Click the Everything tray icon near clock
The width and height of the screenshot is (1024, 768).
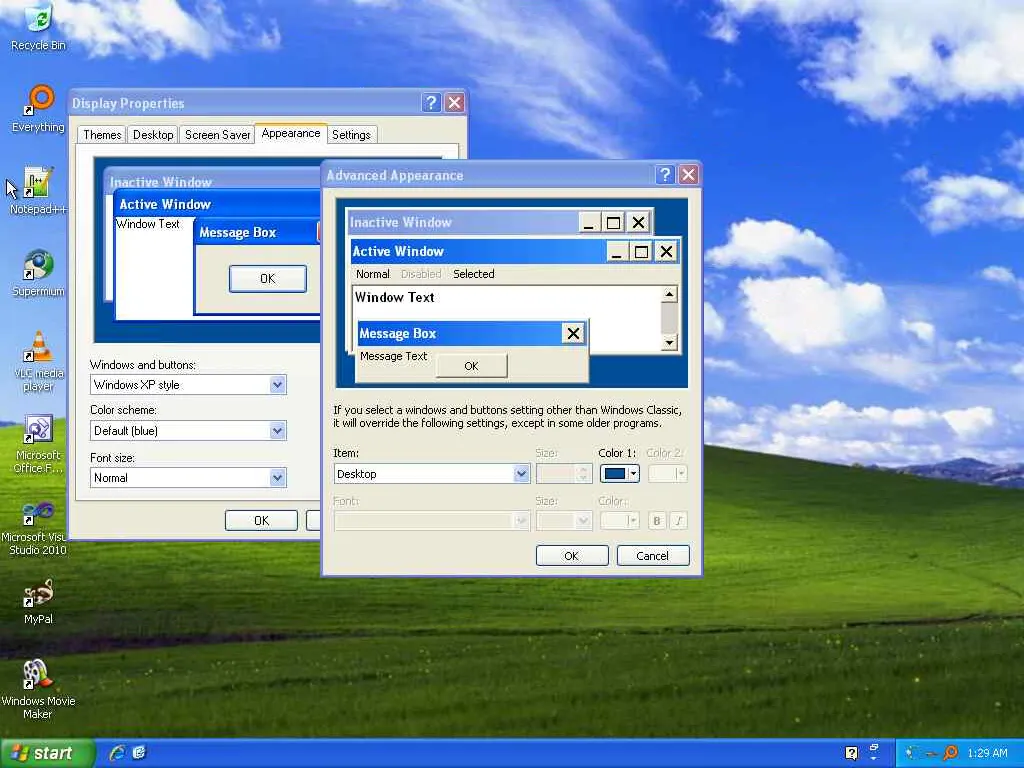tap(950, 753)
